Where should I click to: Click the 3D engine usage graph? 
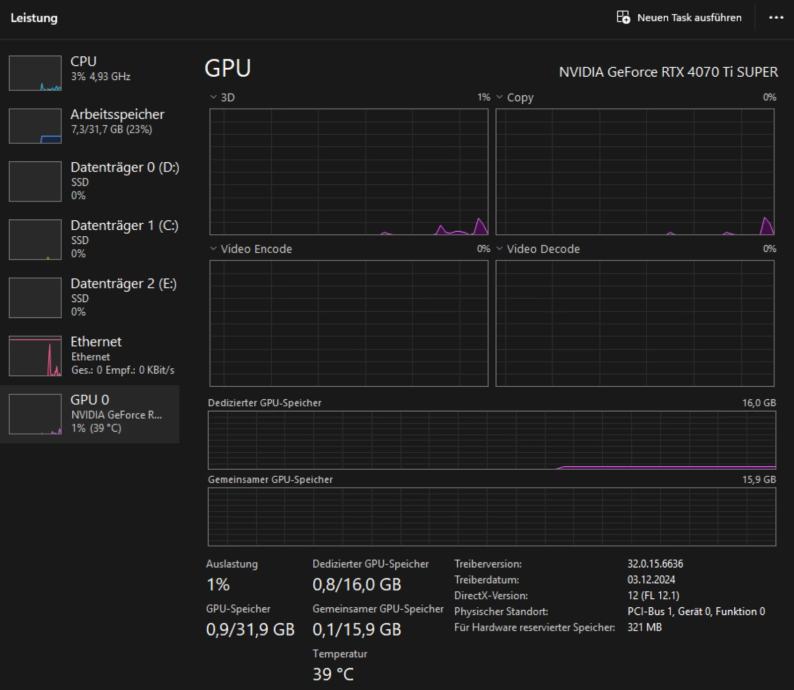point(349,172)
